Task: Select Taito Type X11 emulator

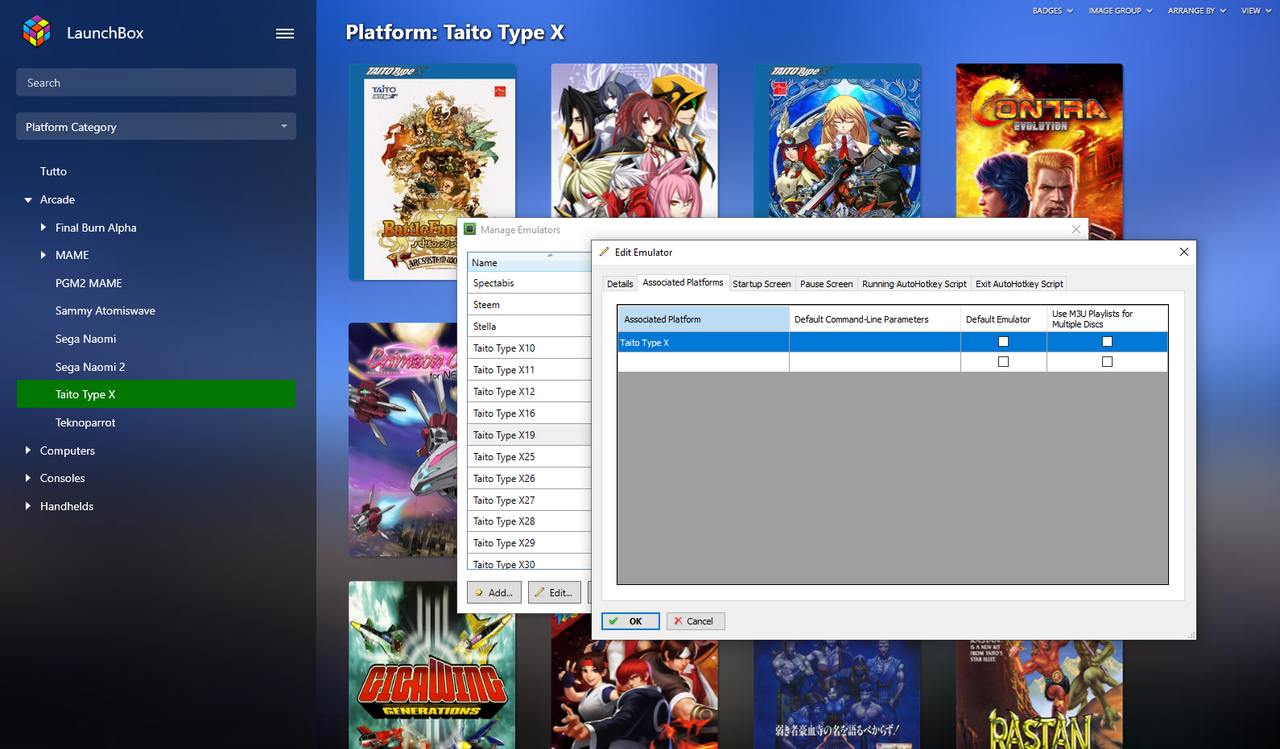Action: click(529, 370)
